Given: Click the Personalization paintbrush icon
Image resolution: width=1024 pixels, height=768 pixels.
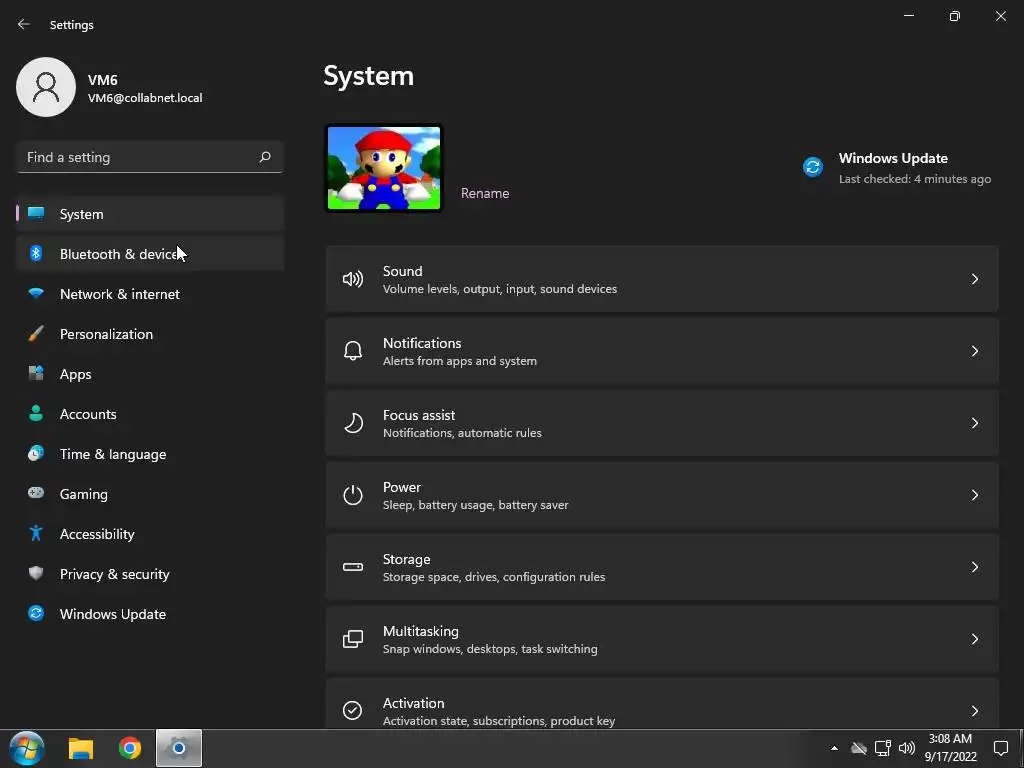Looking at the screenshot, I should [x=36, y=334].
